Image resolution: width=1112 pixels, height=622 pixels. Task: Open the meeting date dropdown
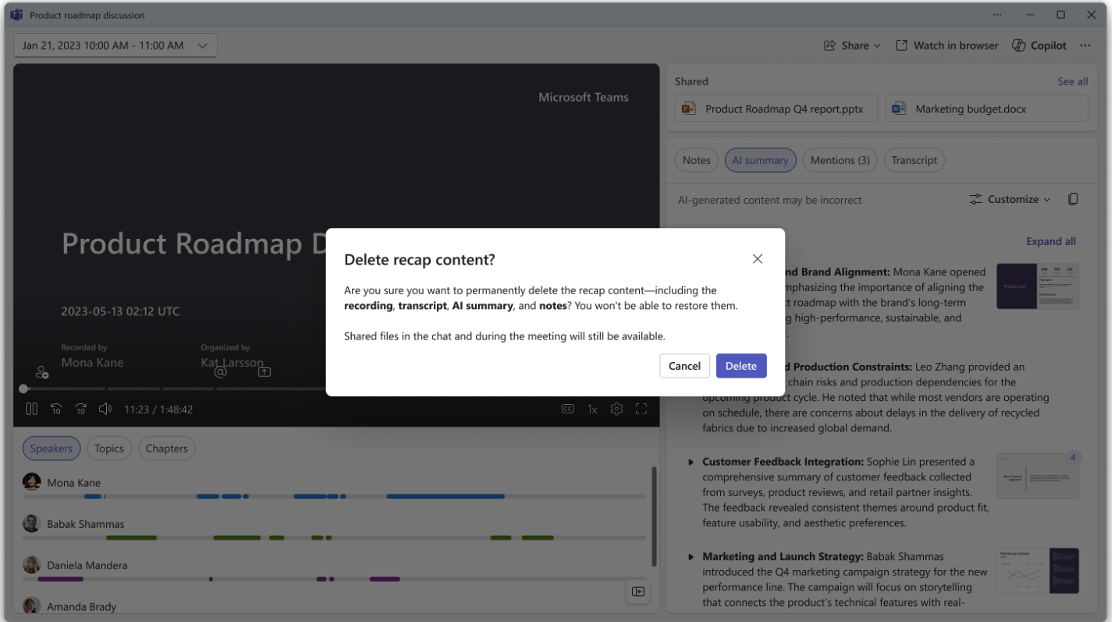[x=115, y=45]
